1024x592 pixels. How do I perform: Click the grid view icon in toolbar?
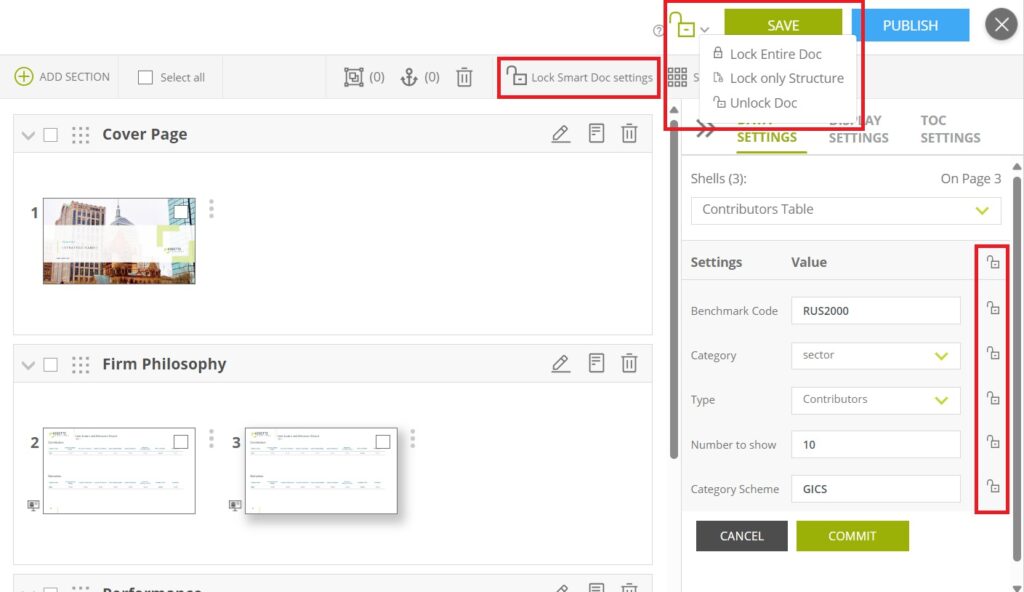pyautogui.click(x=677, y=77)
